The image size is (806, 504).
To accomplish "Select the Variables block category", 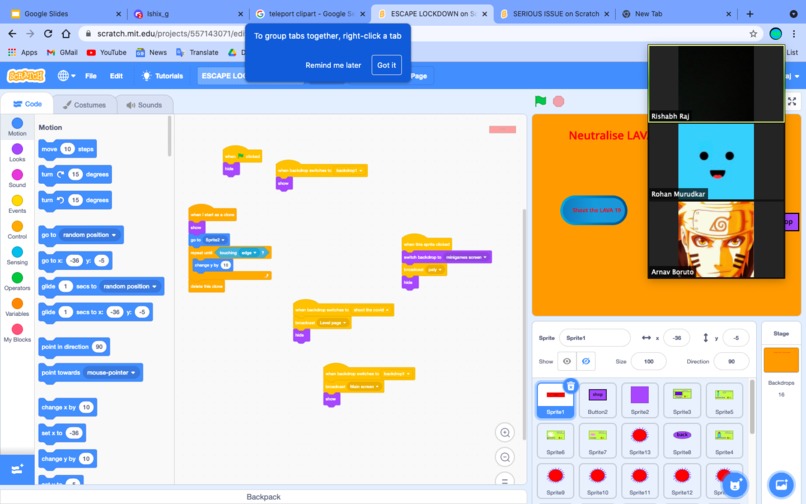I will pyautogui.click(x=17, y=307).
